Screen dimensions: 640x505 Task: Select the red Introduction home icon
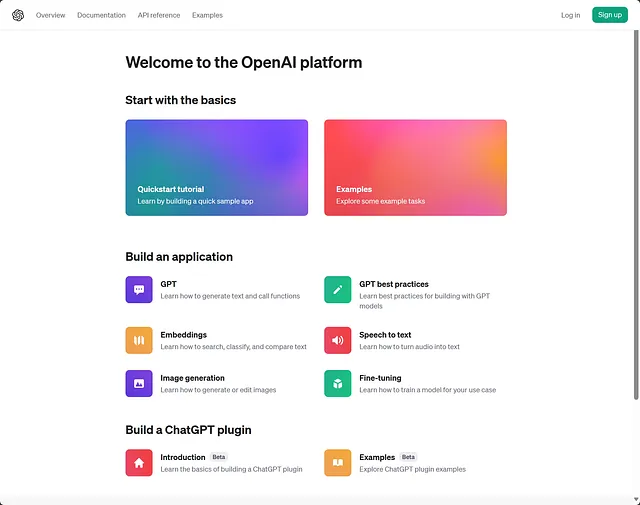pyautogui.click(x=139, y=463)
